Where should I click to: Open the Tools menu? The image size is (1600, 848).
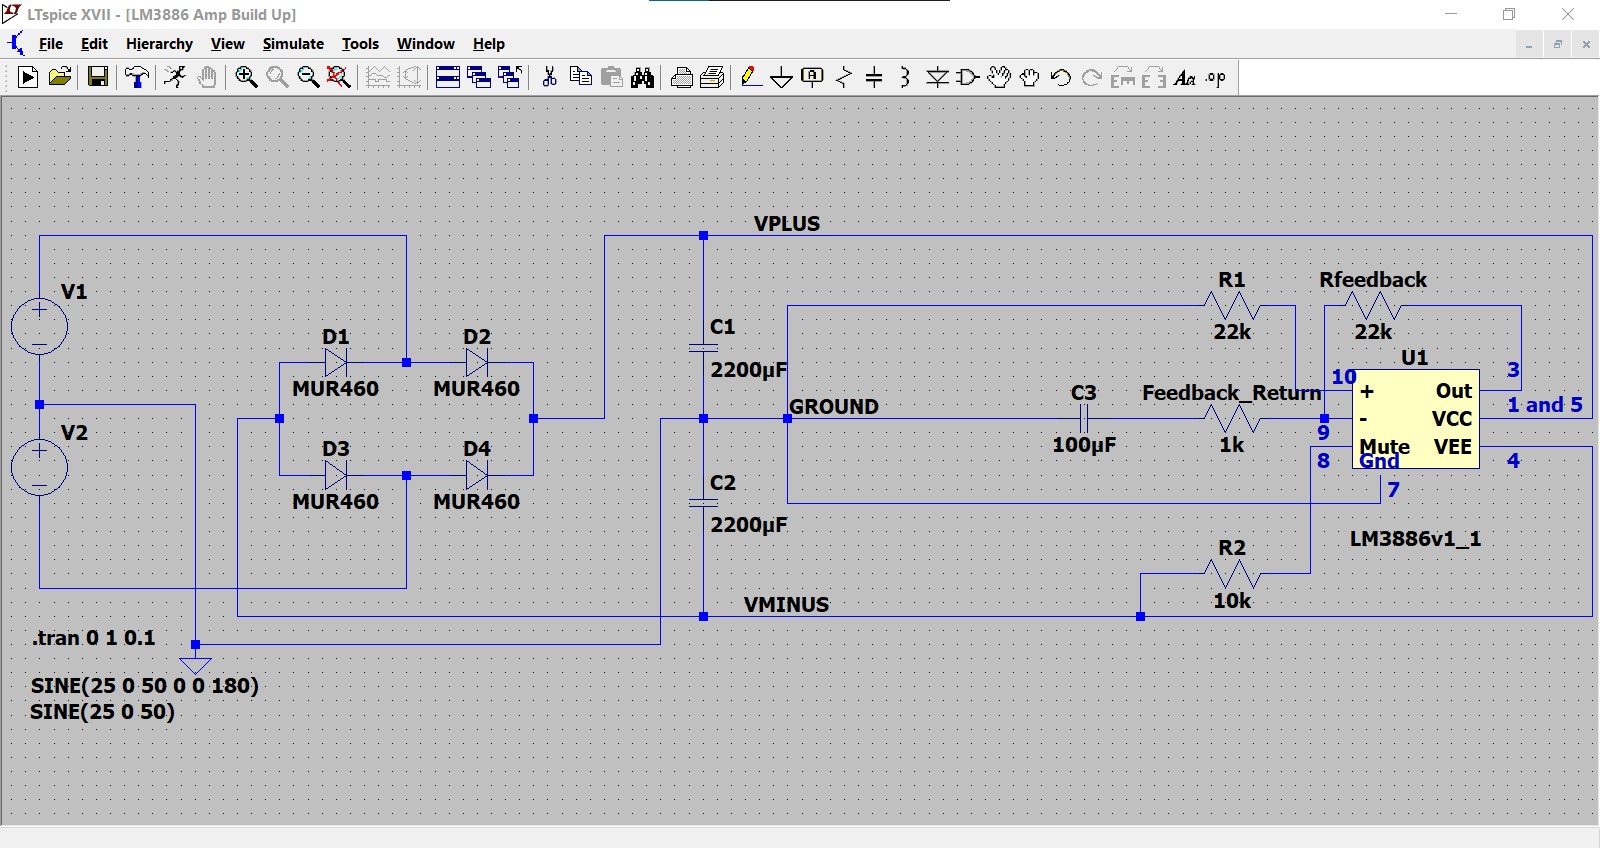[x=360, y=44]
